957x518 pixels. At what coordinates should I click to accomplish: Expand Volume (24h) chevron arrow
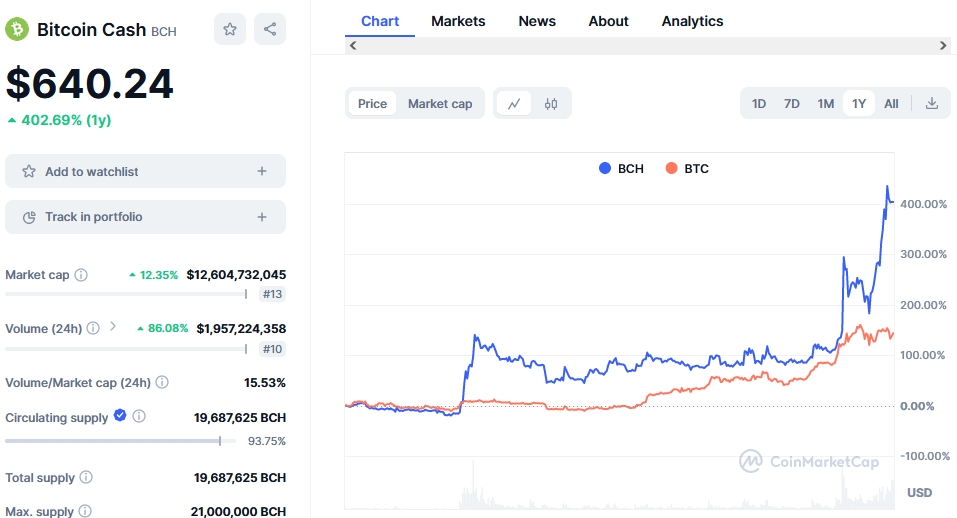(x=113, y=327)
